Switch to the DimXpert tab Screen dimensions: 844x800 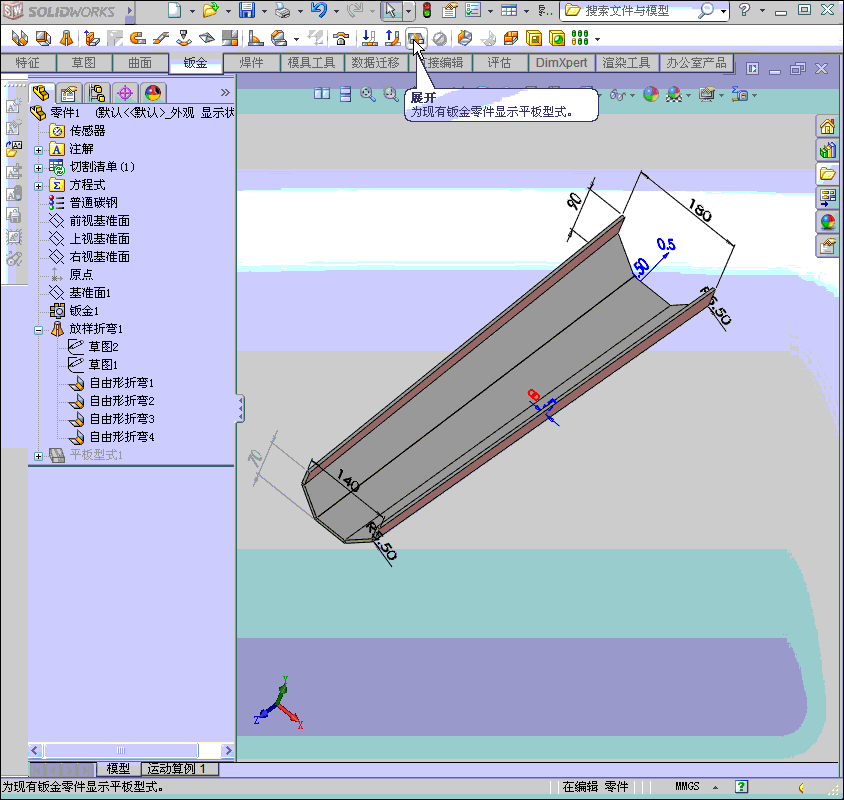[561, 63]
